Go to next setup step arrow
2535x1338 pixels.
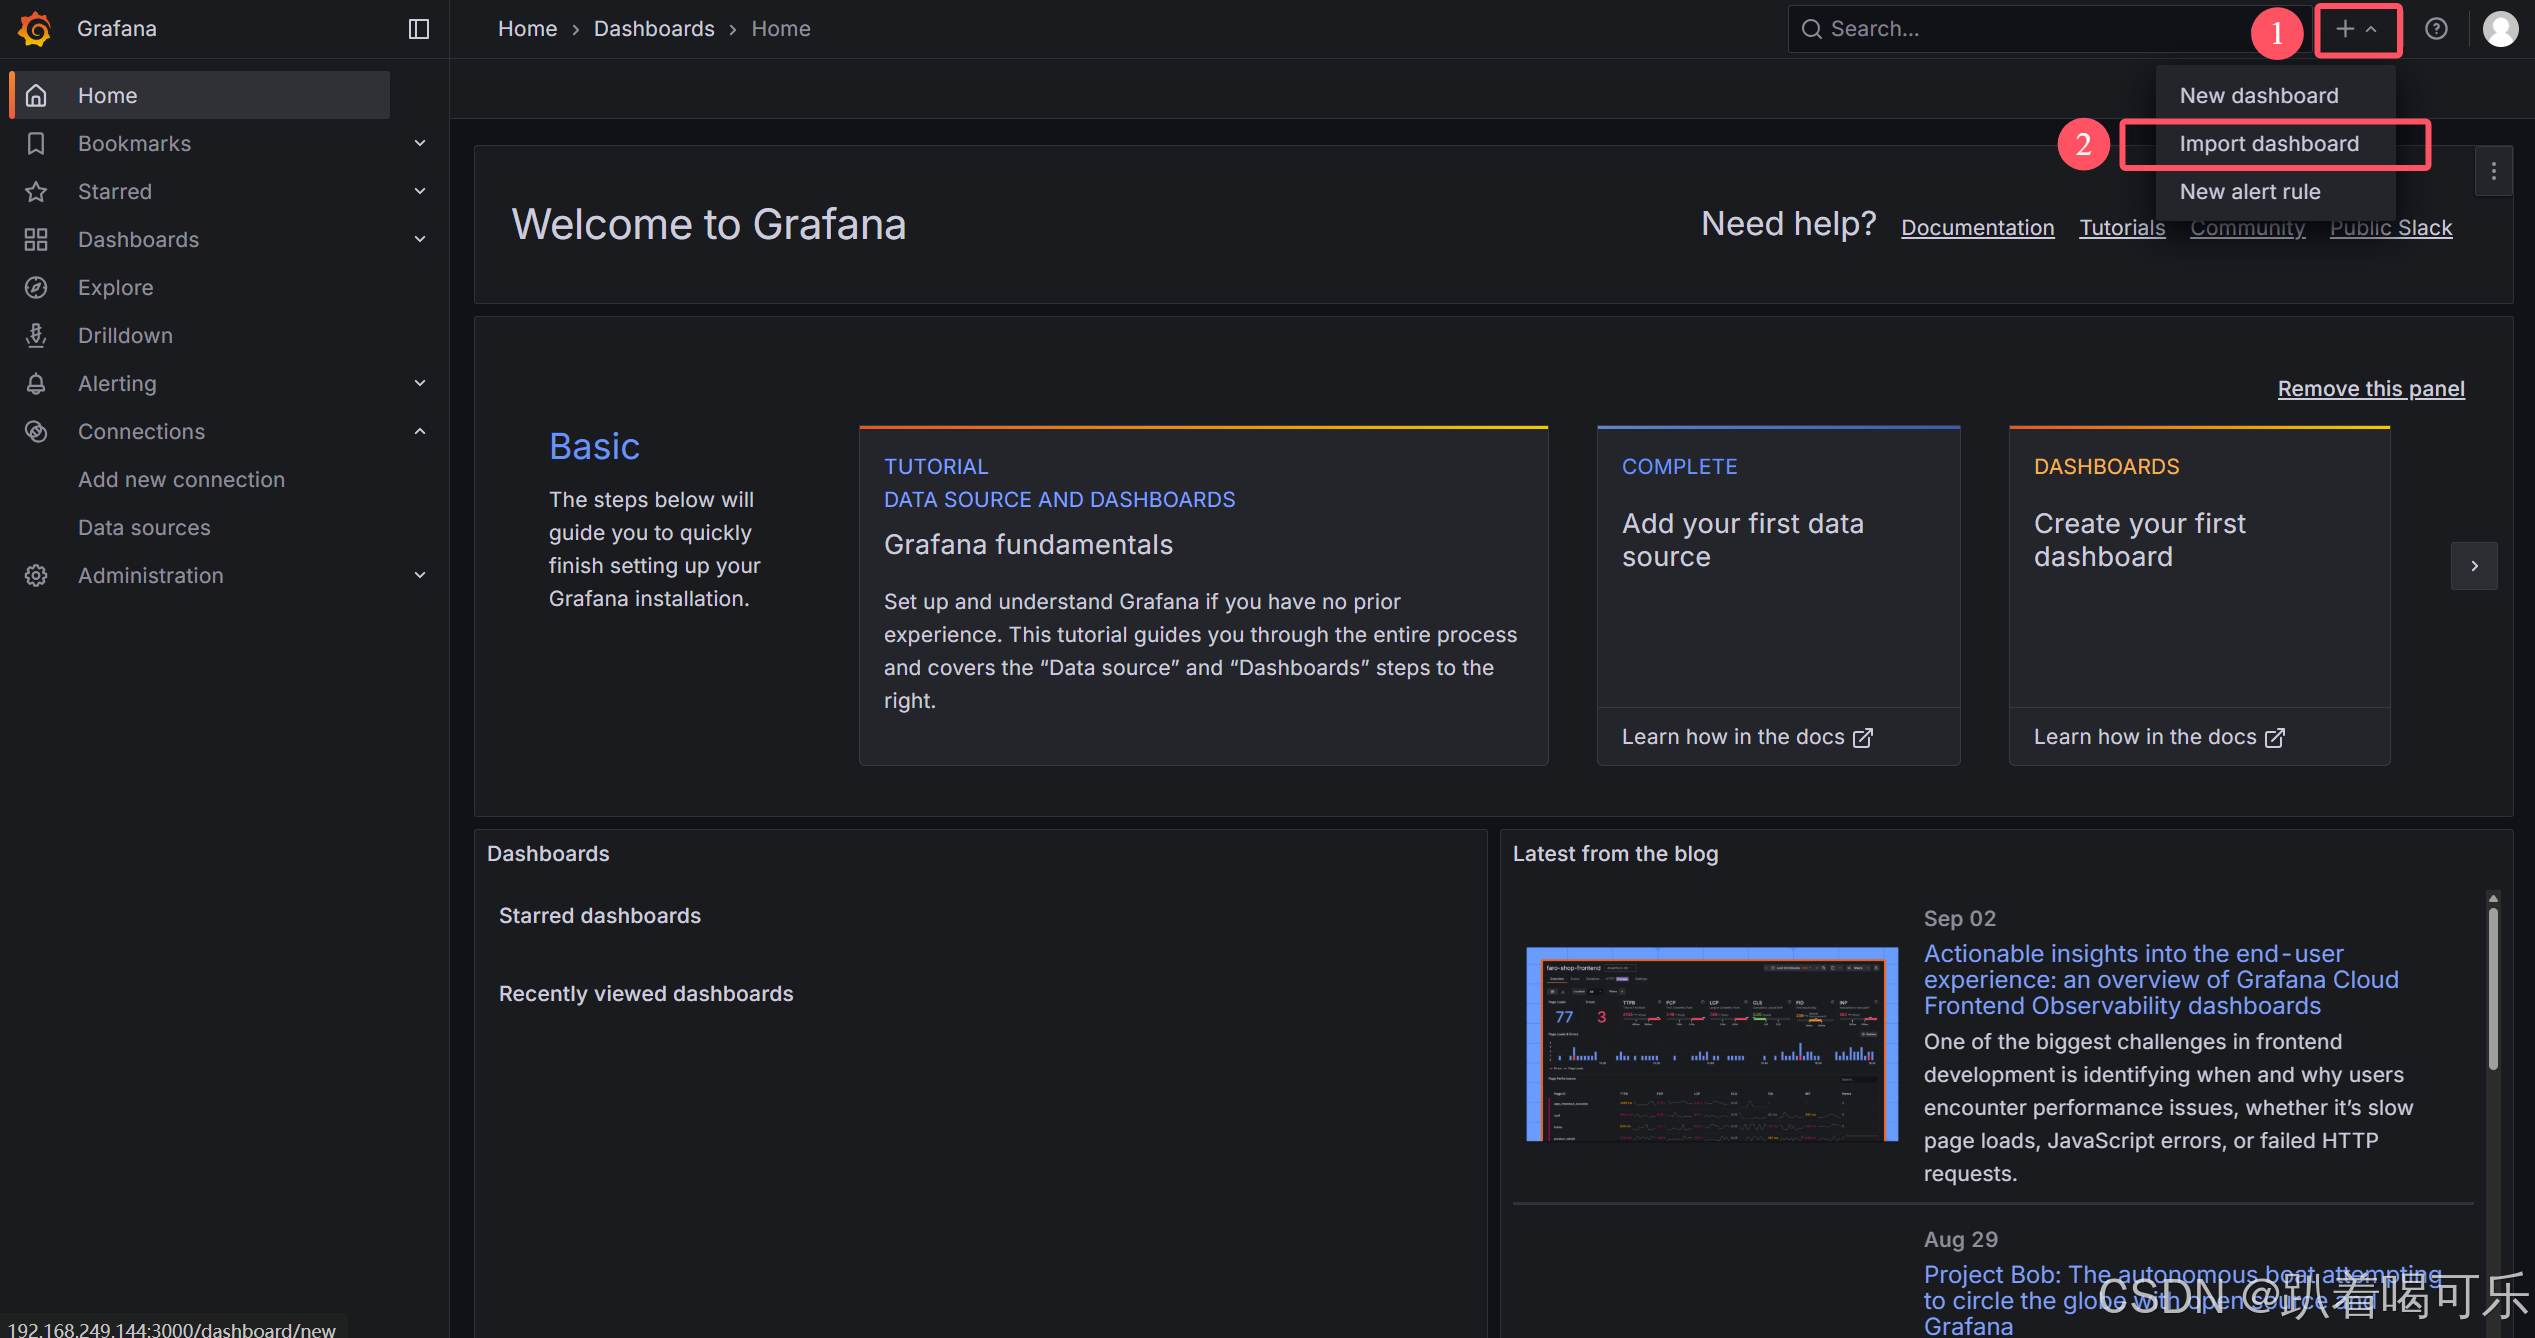pos(2474,566)
